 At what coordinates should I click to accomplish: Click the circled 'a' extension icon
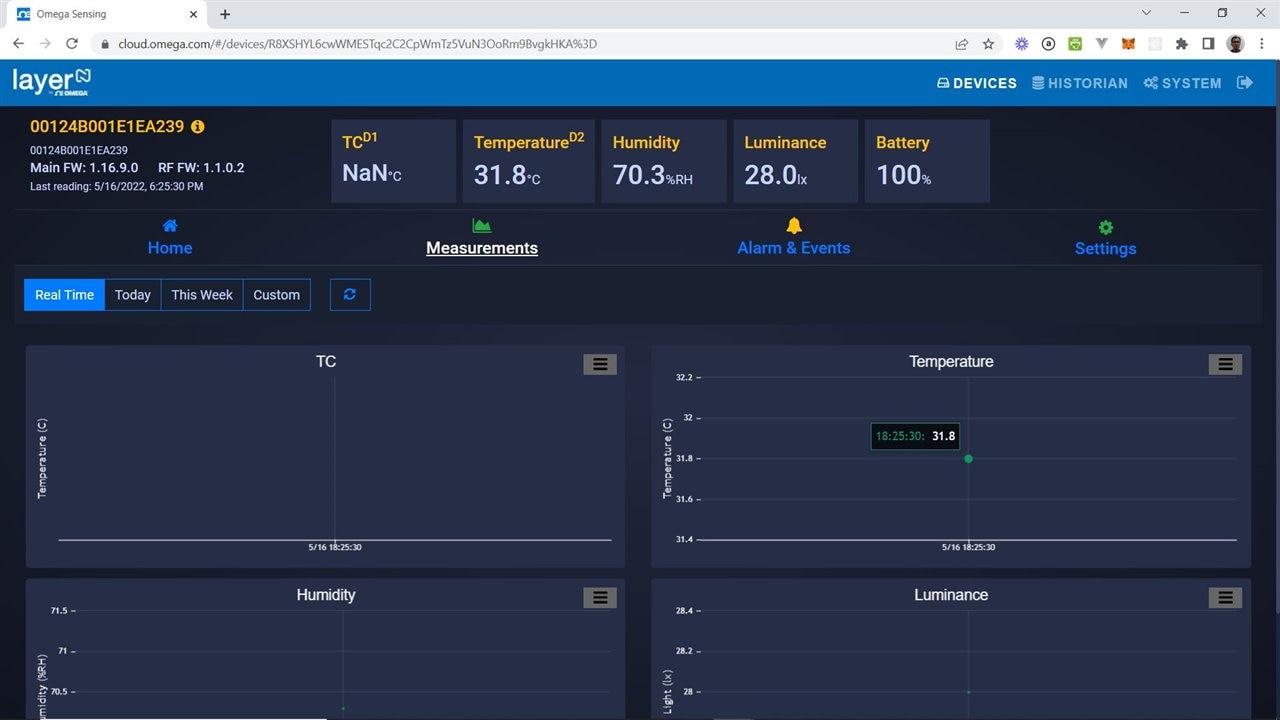coord(1048,44)
